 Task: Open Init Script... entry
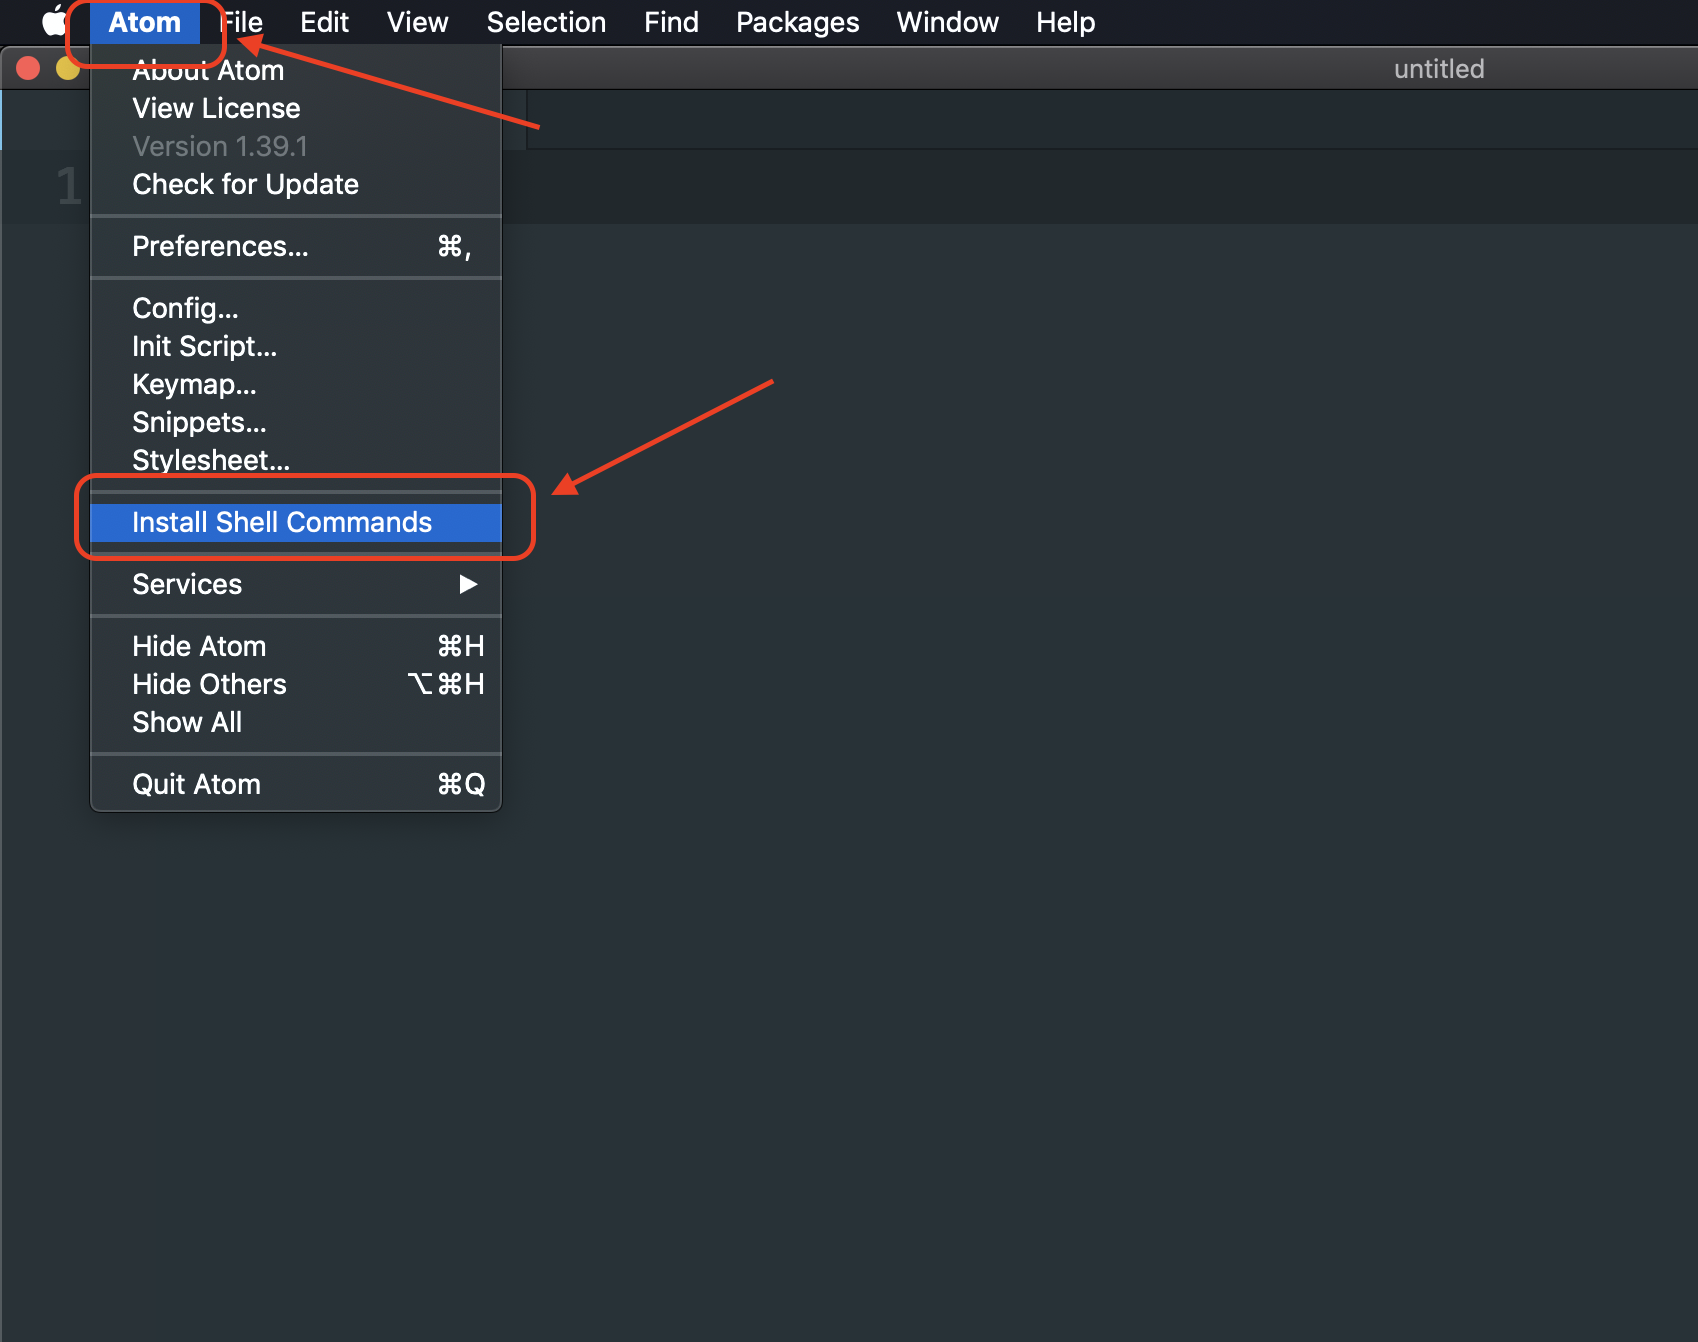point(204,346)
